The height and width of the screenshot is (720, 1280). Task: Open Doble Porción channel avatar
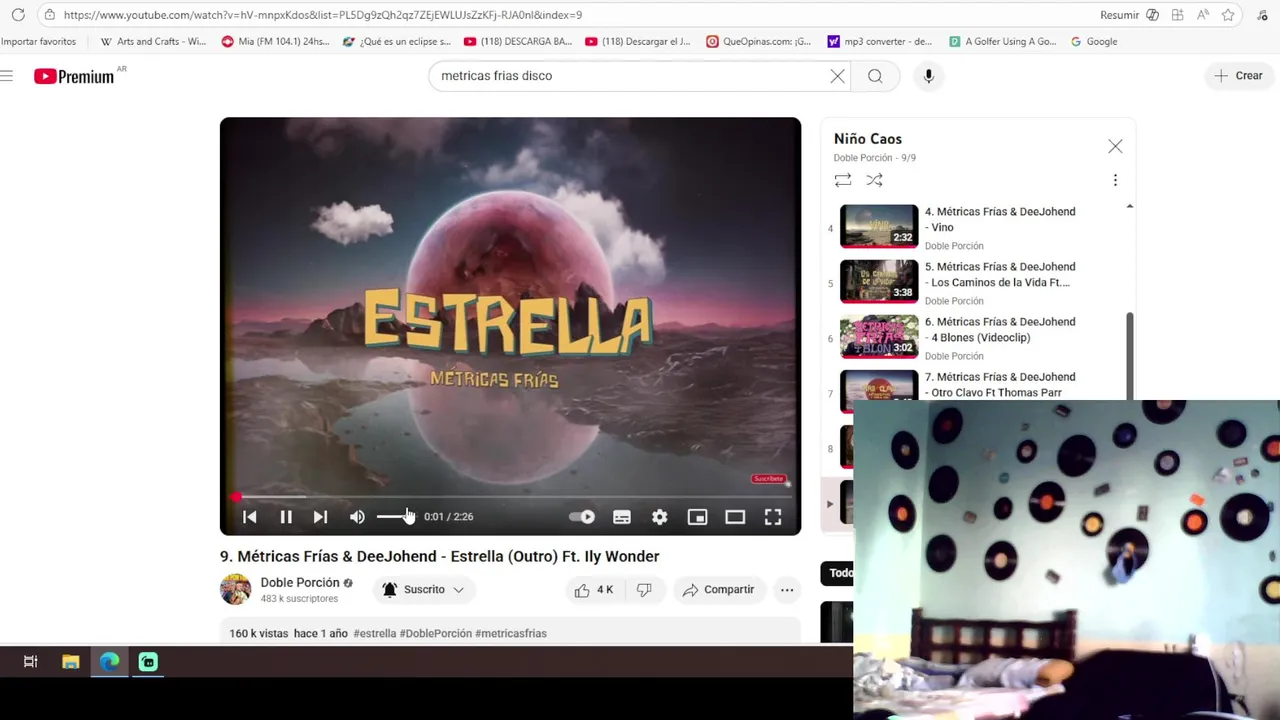pos(236,589)
